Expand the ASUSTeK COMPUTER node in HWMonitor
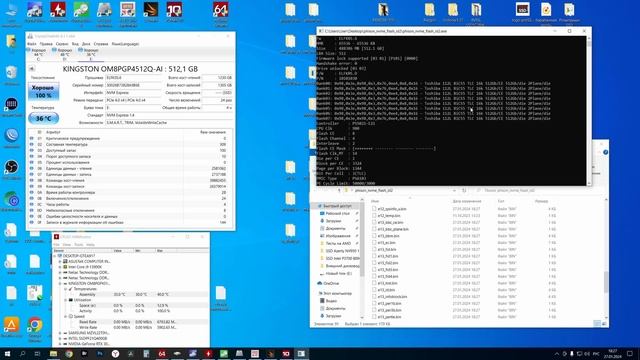This screenshot has height=360, width=640. (60, 261)
